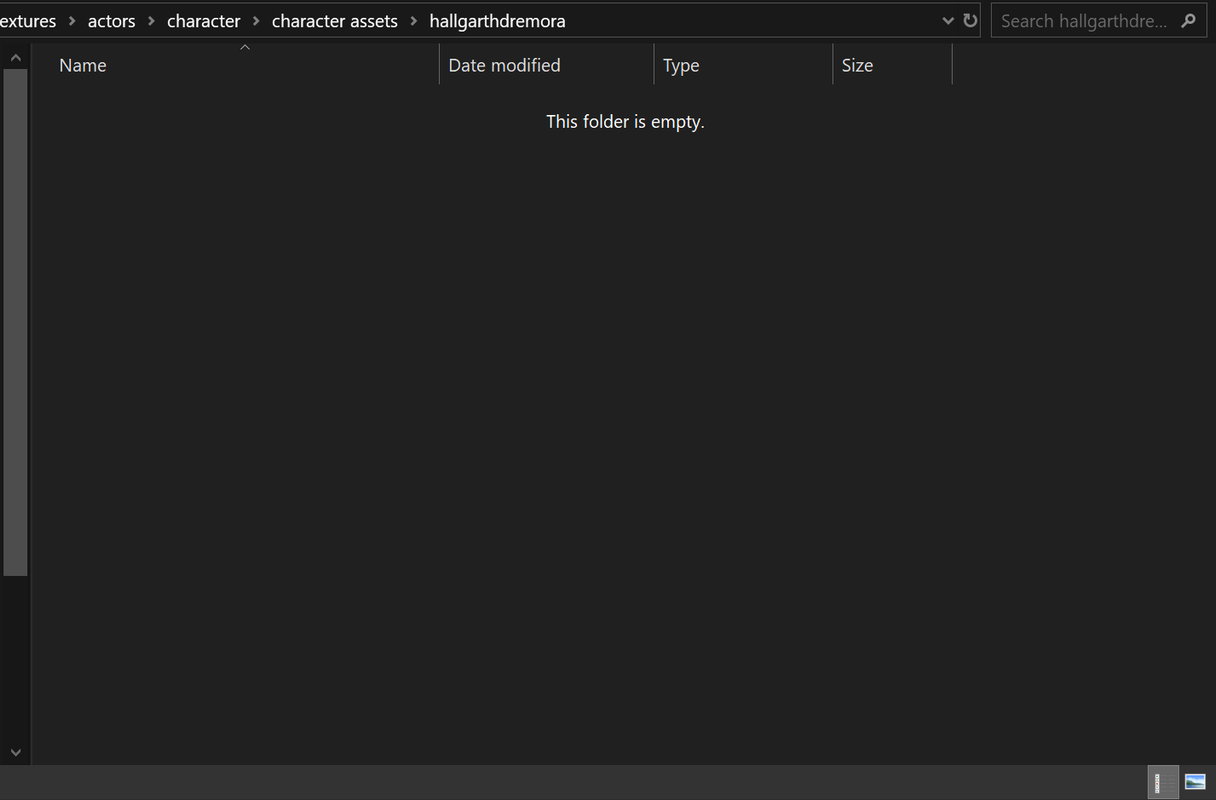The height and width of the screenshot is (800, 1216).
Task: Click the 'This folder is empty.' text
Action: pos(625,122)
